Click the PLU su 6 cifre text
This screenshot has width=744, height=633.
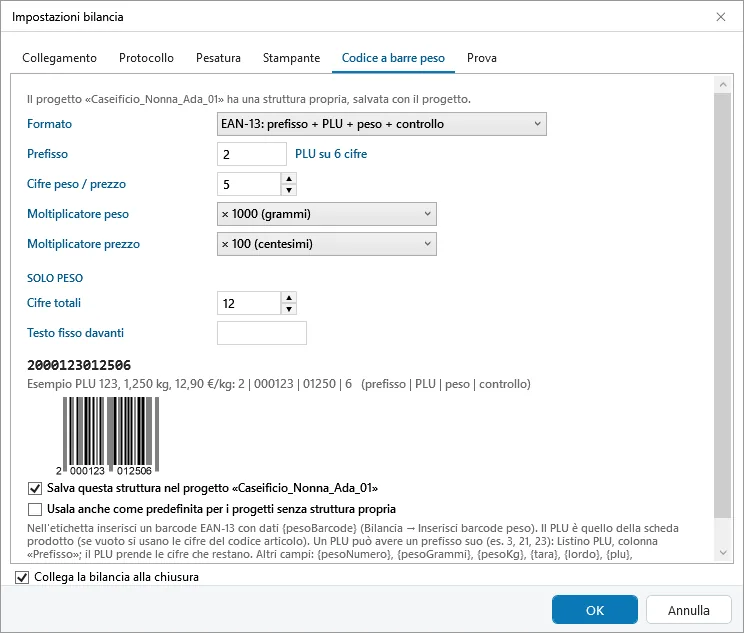(331, 154)
